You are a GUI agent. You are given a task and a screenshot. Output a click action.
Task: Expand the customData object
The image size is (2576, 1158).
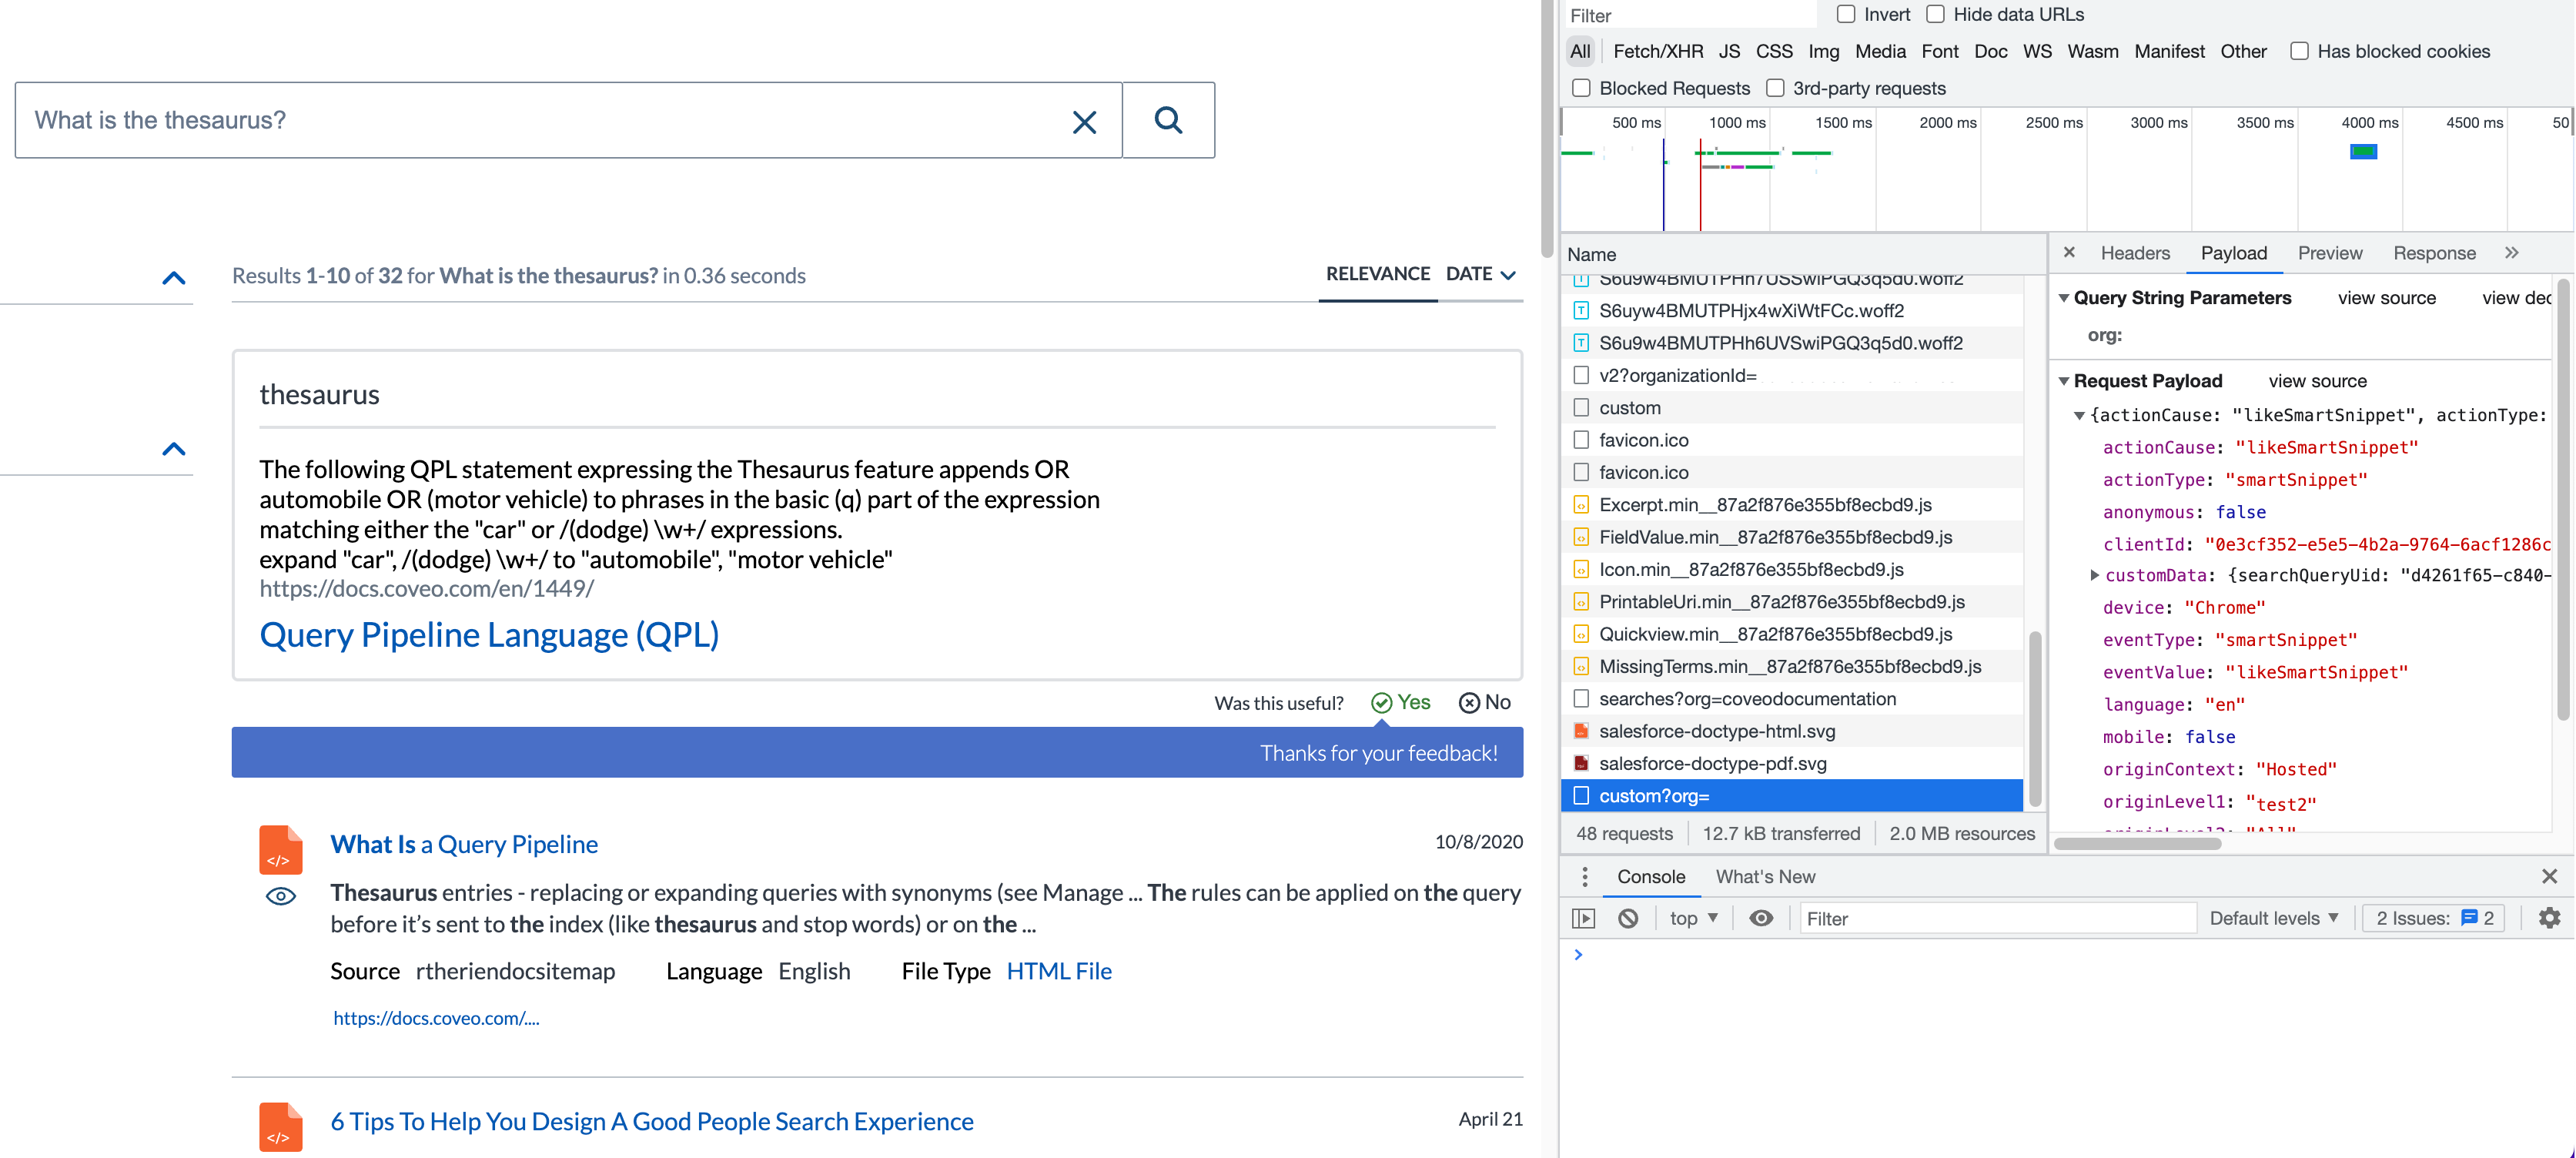(2094, 575)
